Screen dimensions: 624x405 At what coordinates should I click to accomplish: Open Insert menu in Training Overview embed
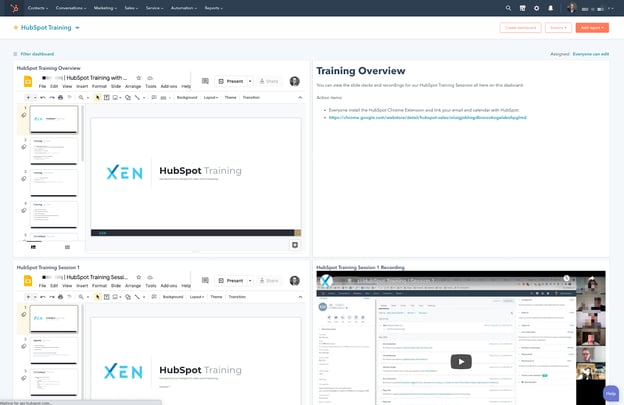click(x=82, y=86)
